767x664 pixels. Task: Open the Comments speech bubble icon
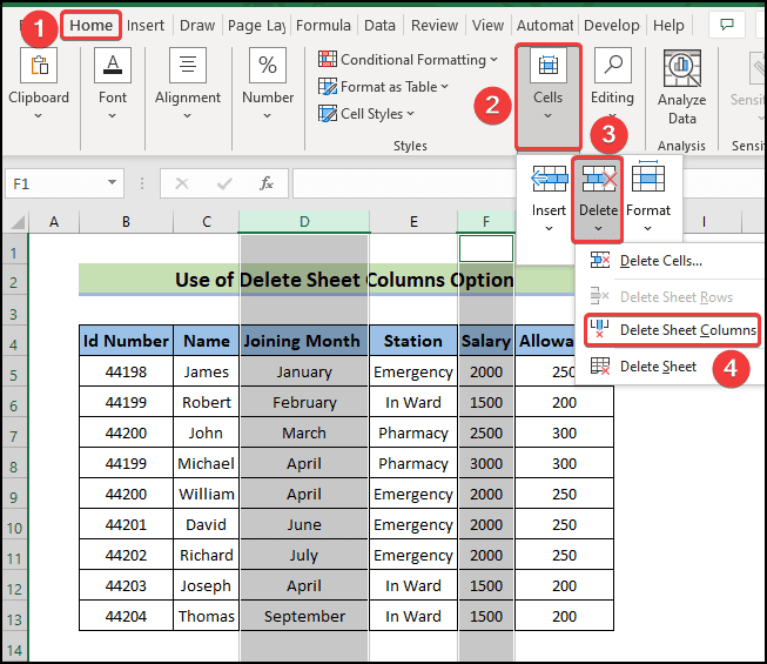(x=727, y=24)
